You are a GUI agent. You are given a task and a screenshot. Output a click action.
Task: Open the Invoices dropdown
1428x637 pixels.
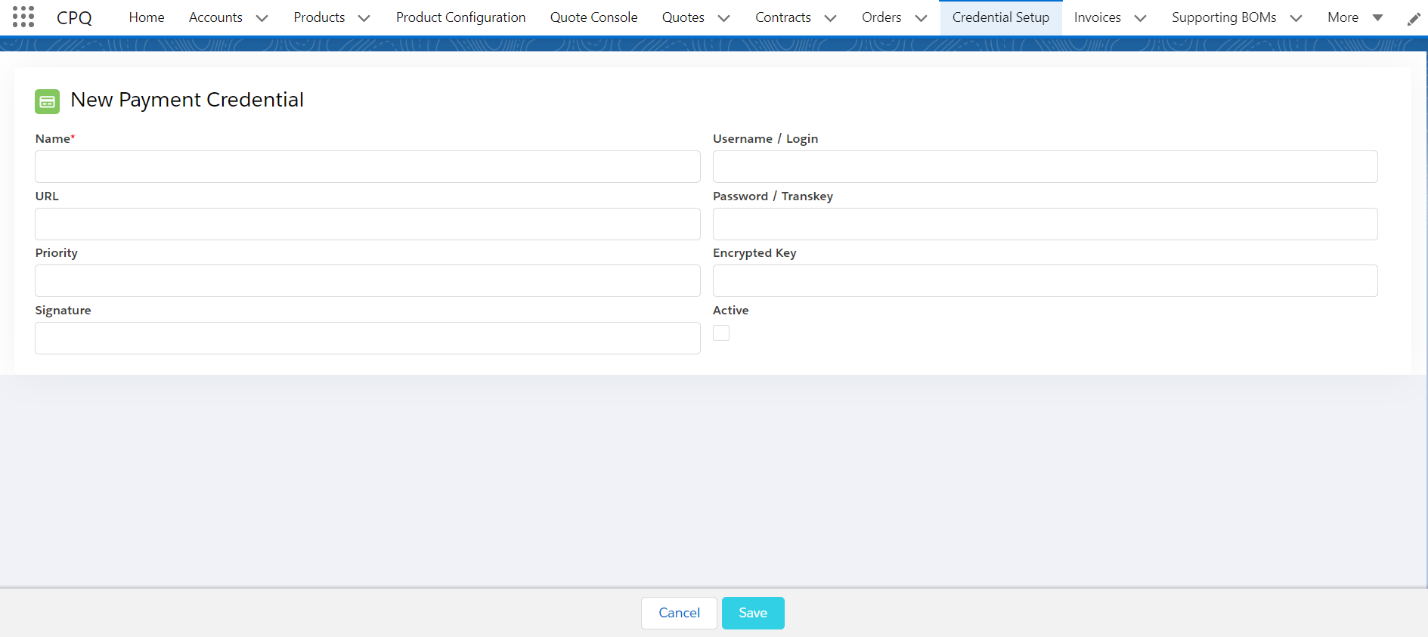[1139, 17]
